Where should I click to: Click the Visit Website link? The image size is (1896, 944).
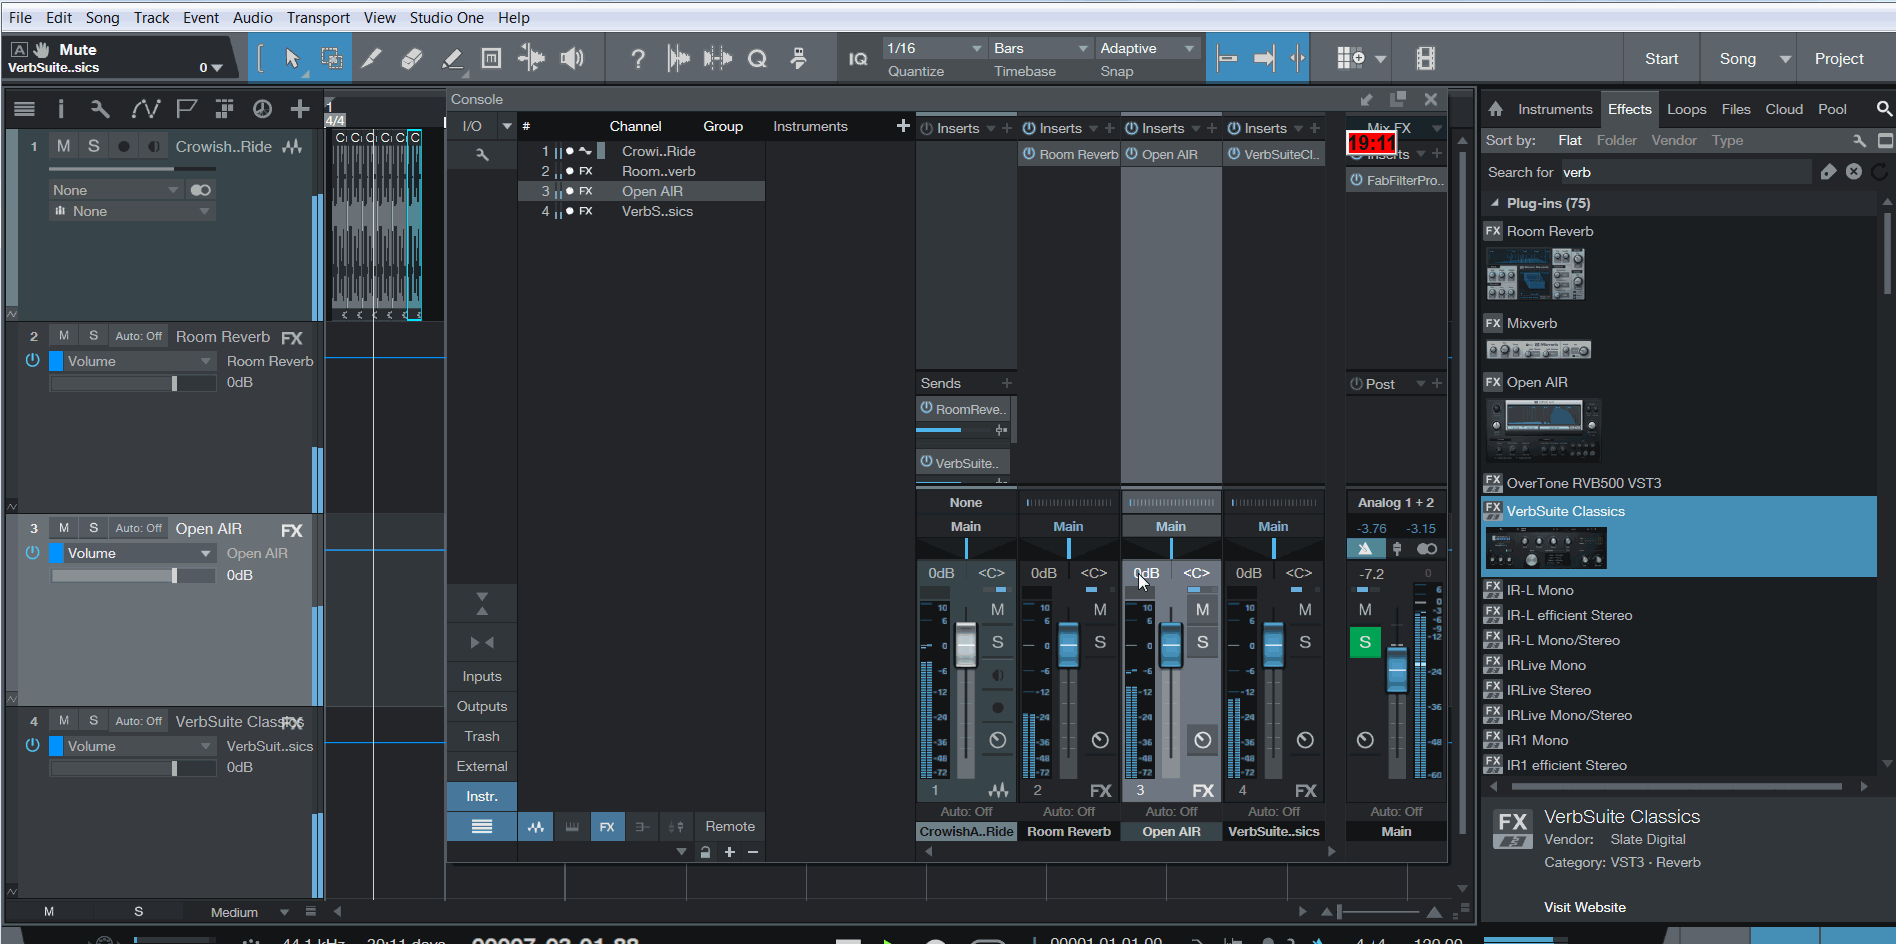click(1584, 907)
